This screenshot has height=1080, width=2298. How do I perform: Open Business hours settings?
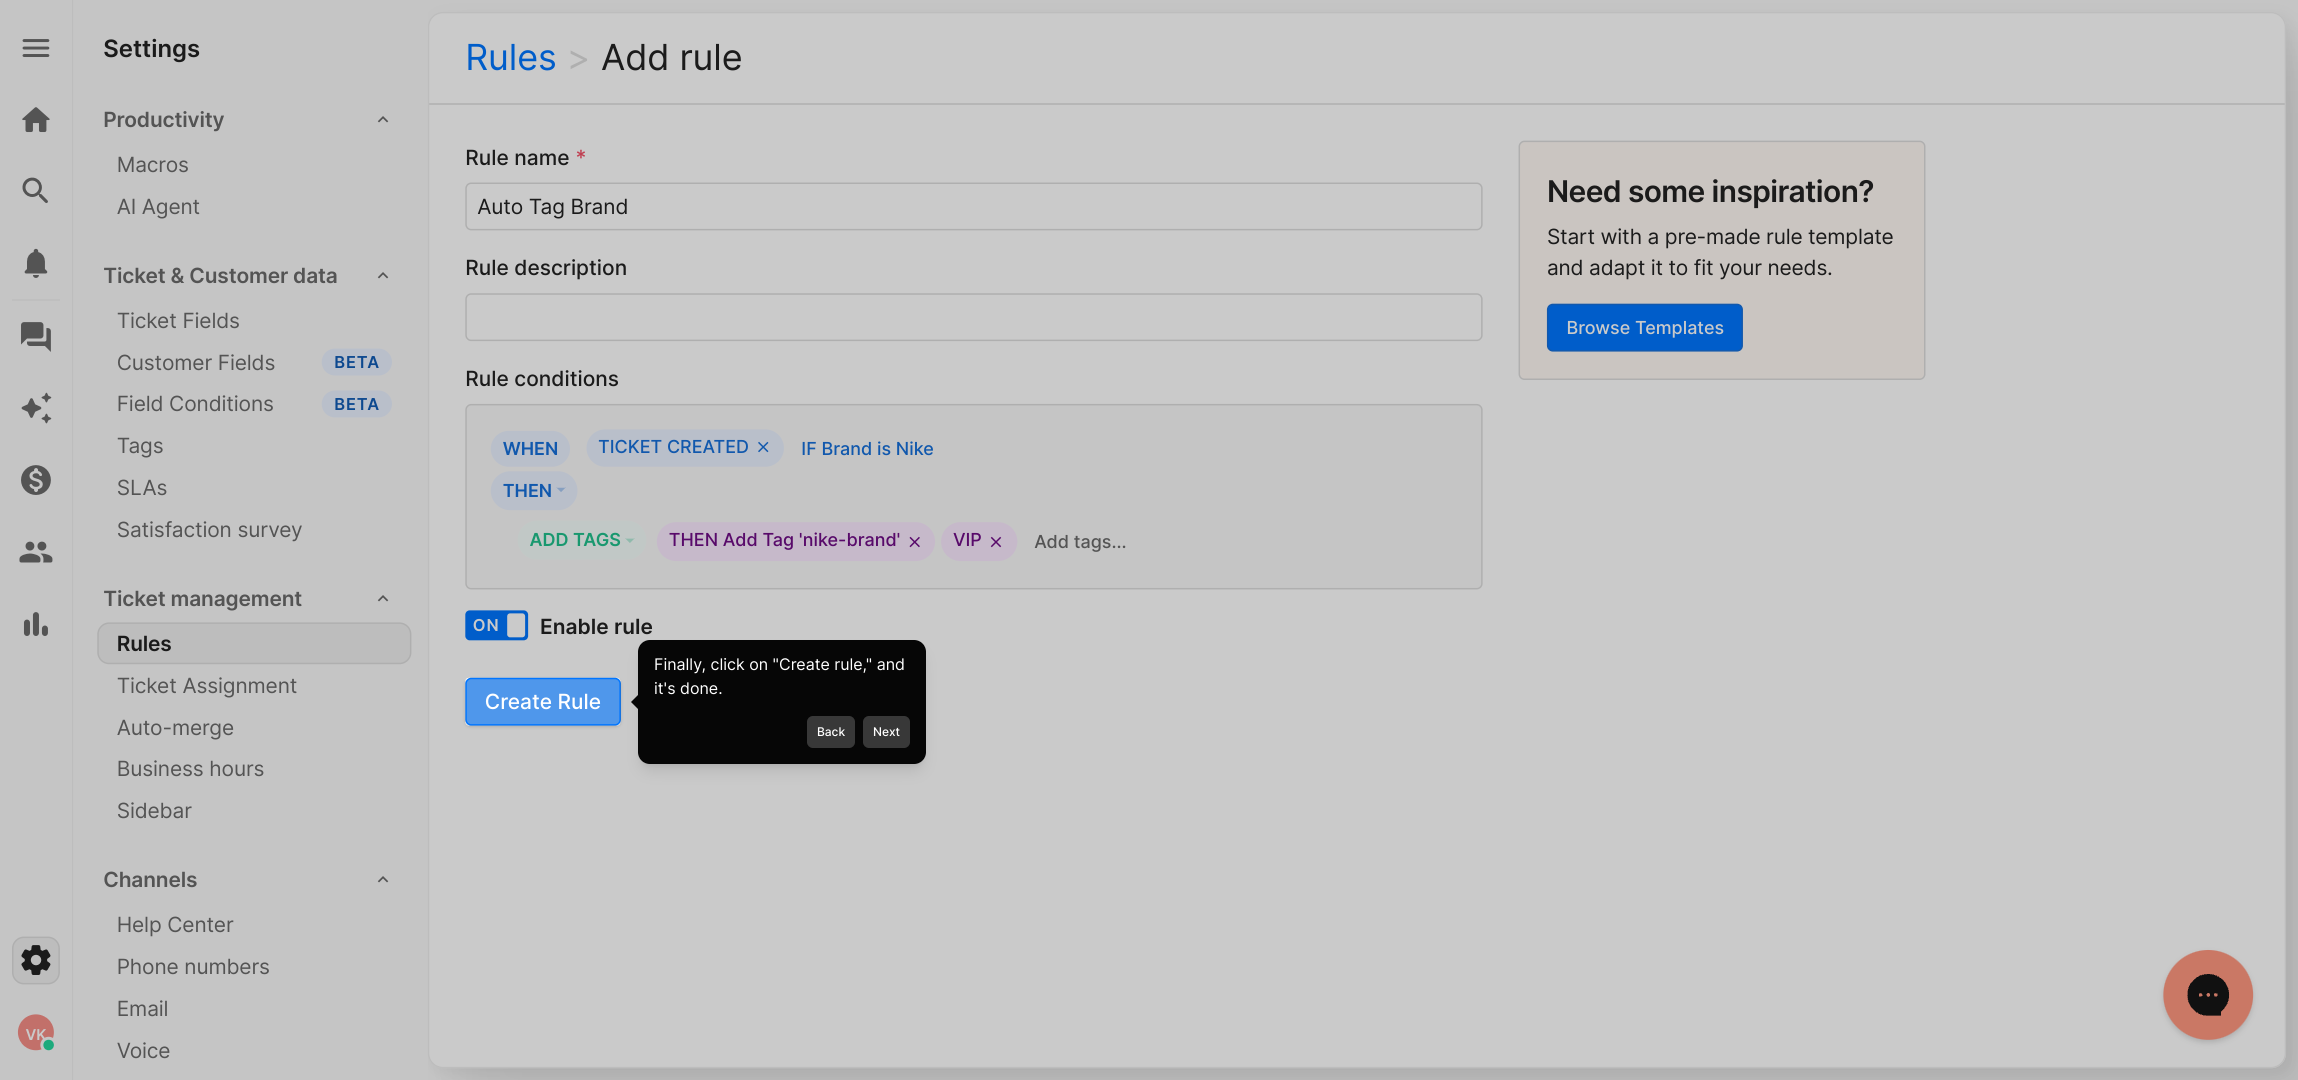190,769
